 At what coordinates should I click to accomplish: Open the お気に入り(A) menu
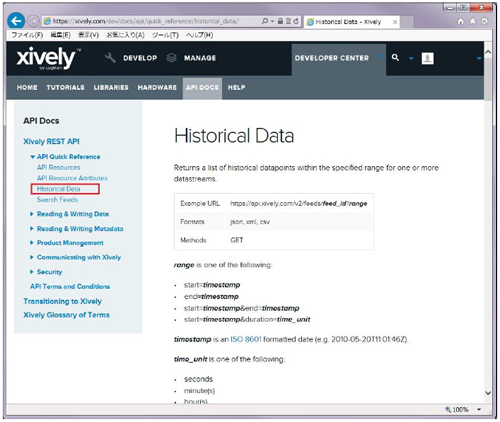pos(125,35)
